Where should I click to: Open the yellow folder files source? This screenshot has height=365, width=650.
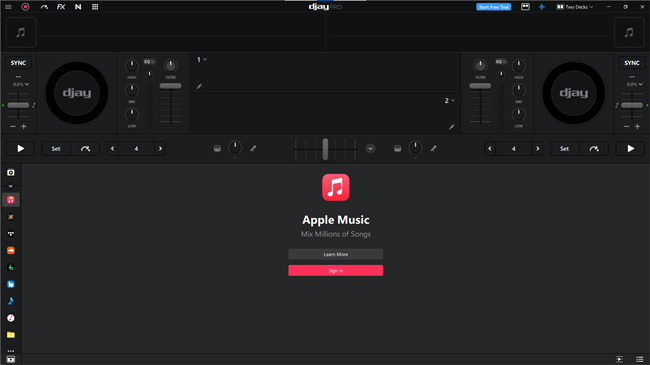[x=11, y=335]
